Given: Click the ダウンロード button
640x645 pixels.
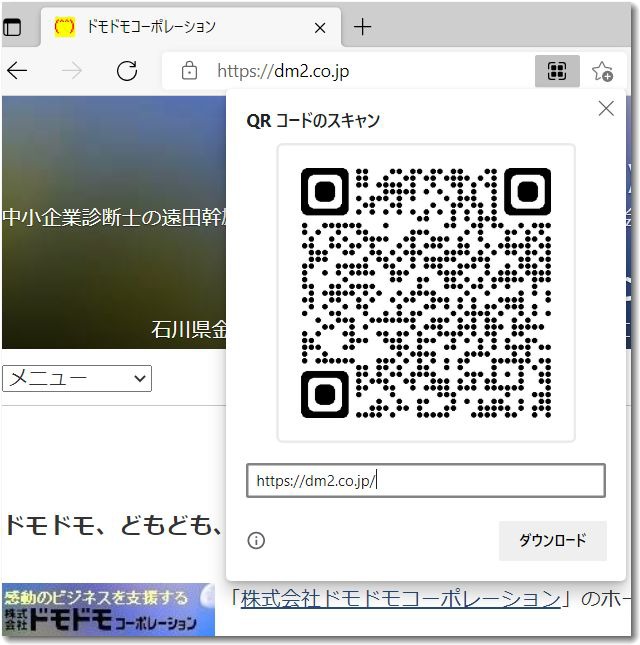Looking at the screenshot, I should (552, 541).
